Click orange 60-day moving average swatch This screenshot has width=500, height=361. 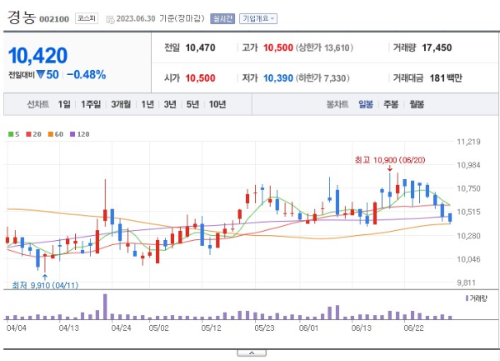click(51, 134)
